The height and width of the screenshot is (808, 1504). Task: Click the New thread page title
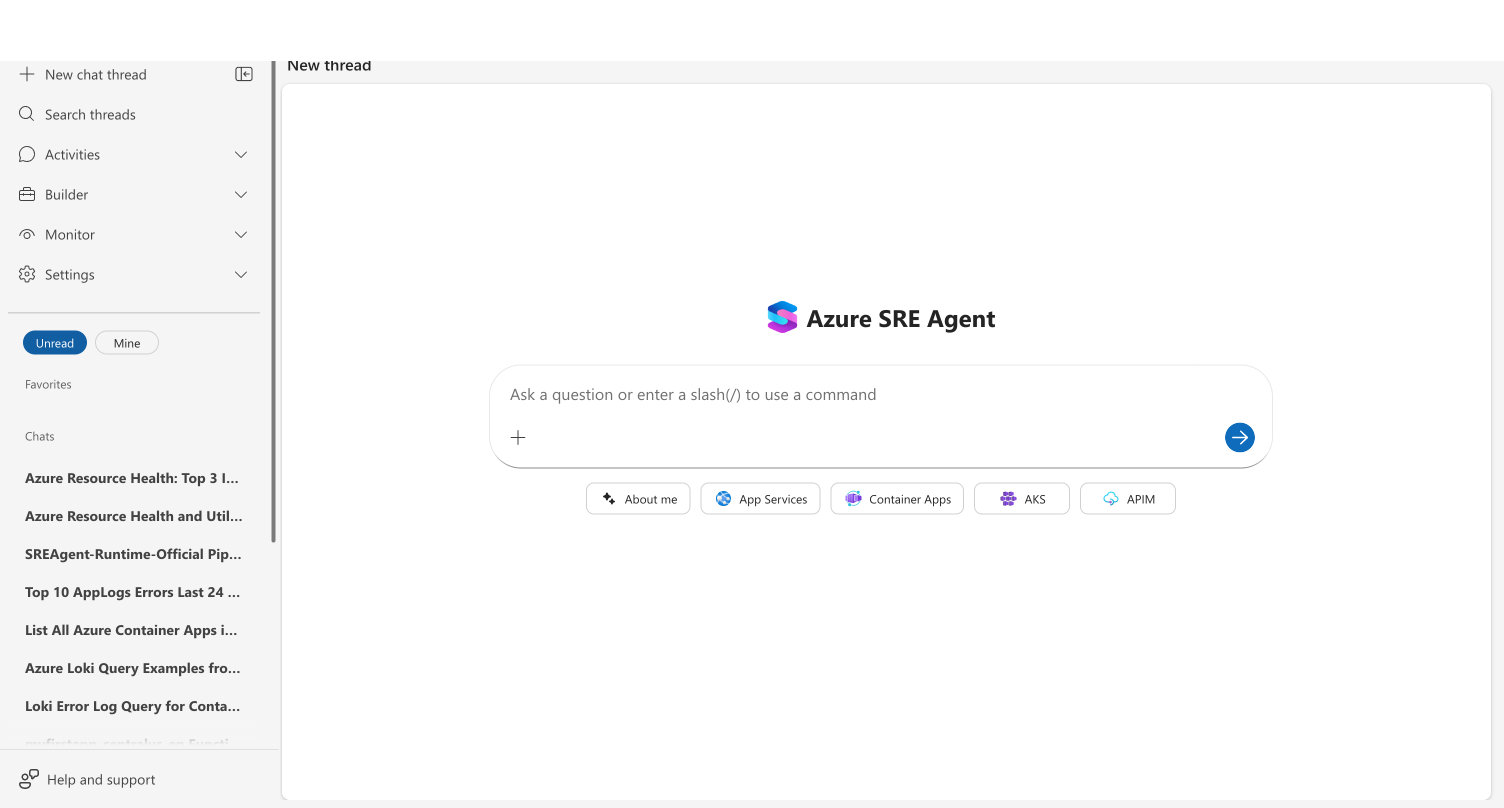point(329,66)
